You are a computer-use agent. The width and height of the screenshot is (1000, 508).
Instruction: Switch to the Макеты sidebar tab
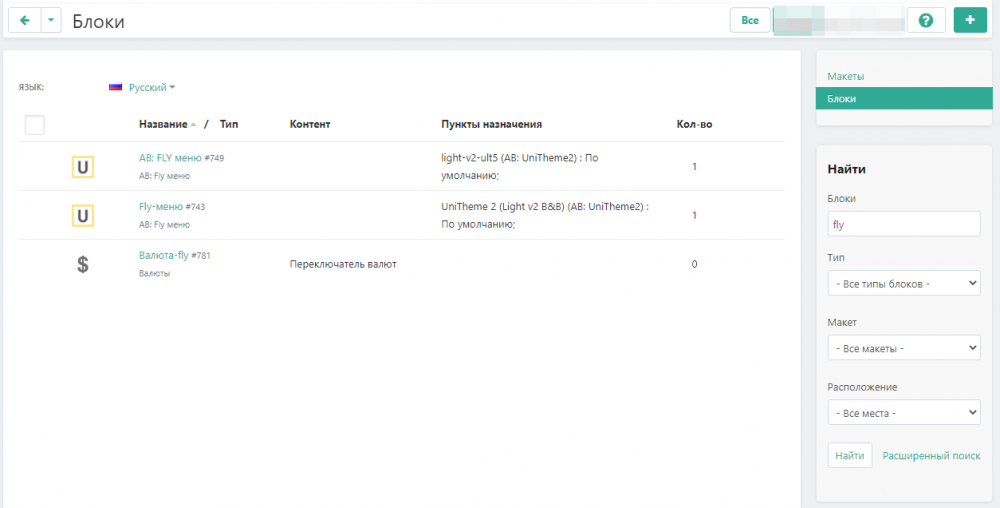point(845,76)
